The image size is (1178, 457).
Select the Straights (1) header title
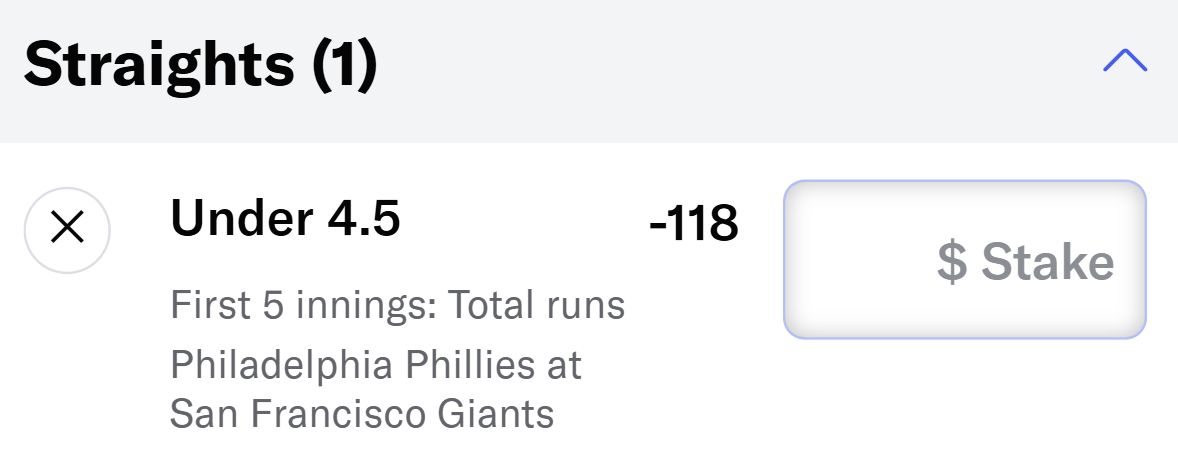200,66
